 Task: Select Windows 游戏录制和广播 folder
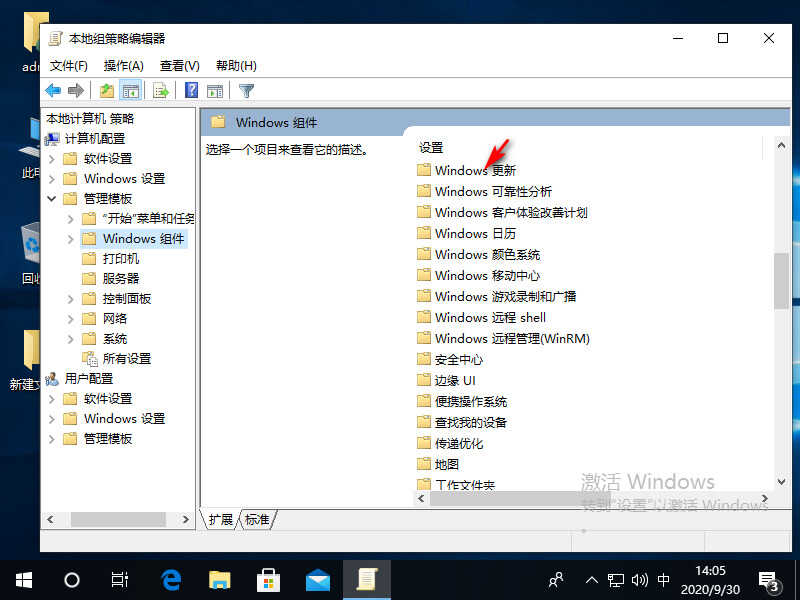[x=496, y=296]
